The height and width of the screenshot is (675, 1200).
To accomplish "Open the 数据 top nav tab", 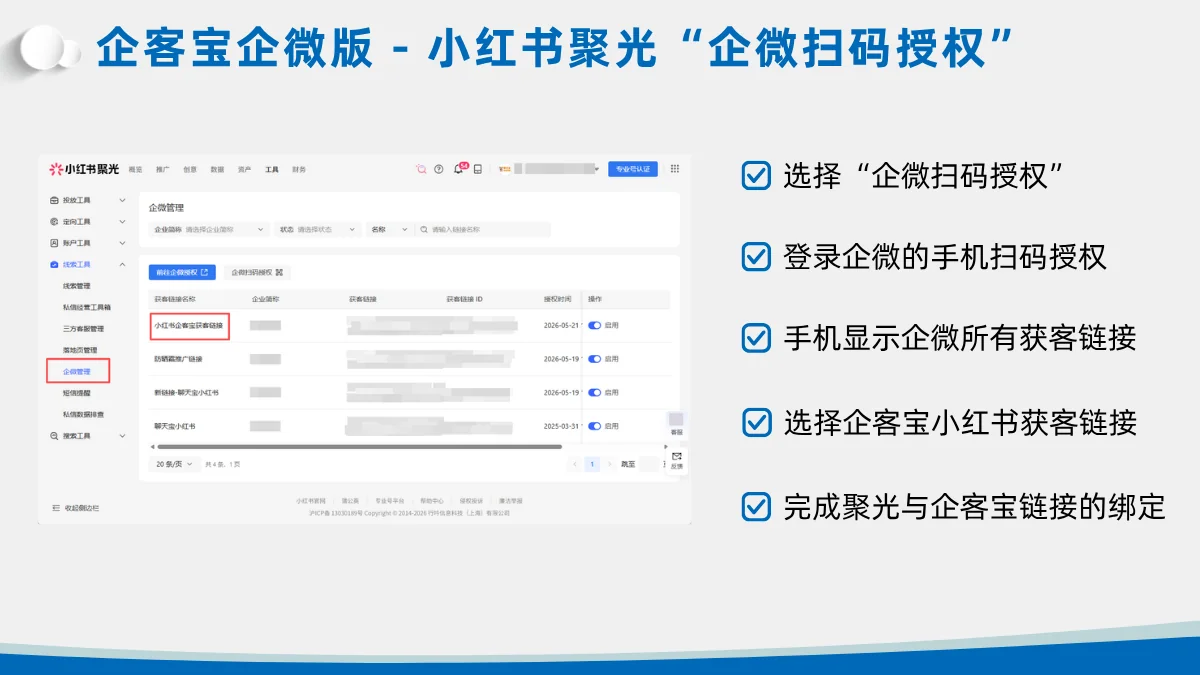I will (217, 169).
